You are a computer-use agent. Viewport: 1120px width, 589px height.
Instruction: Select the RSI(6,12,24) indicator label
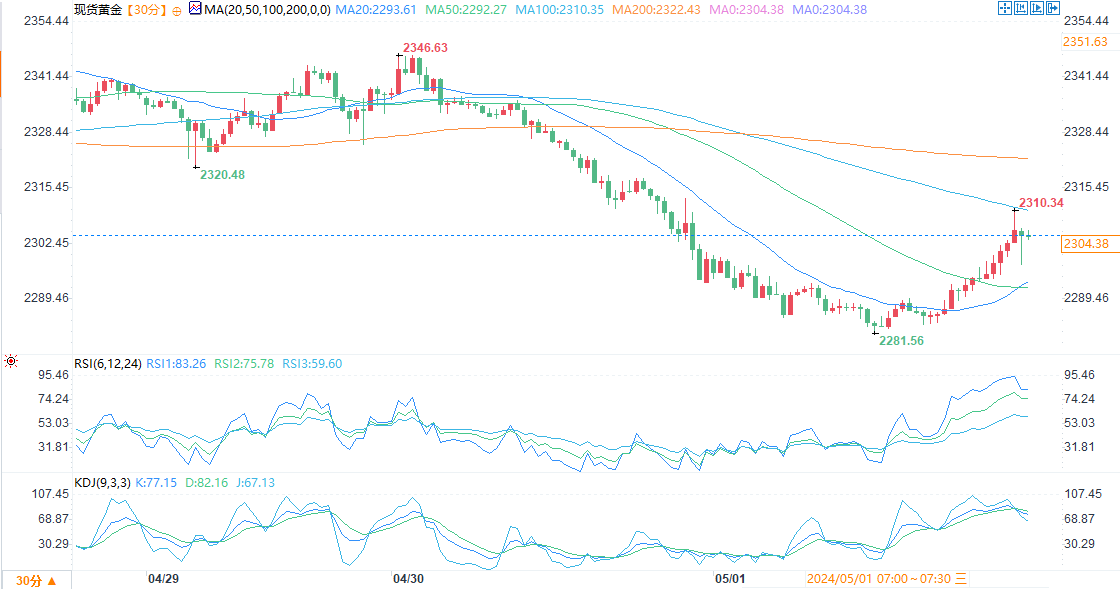pyautogui.click(x=108, y=364)
